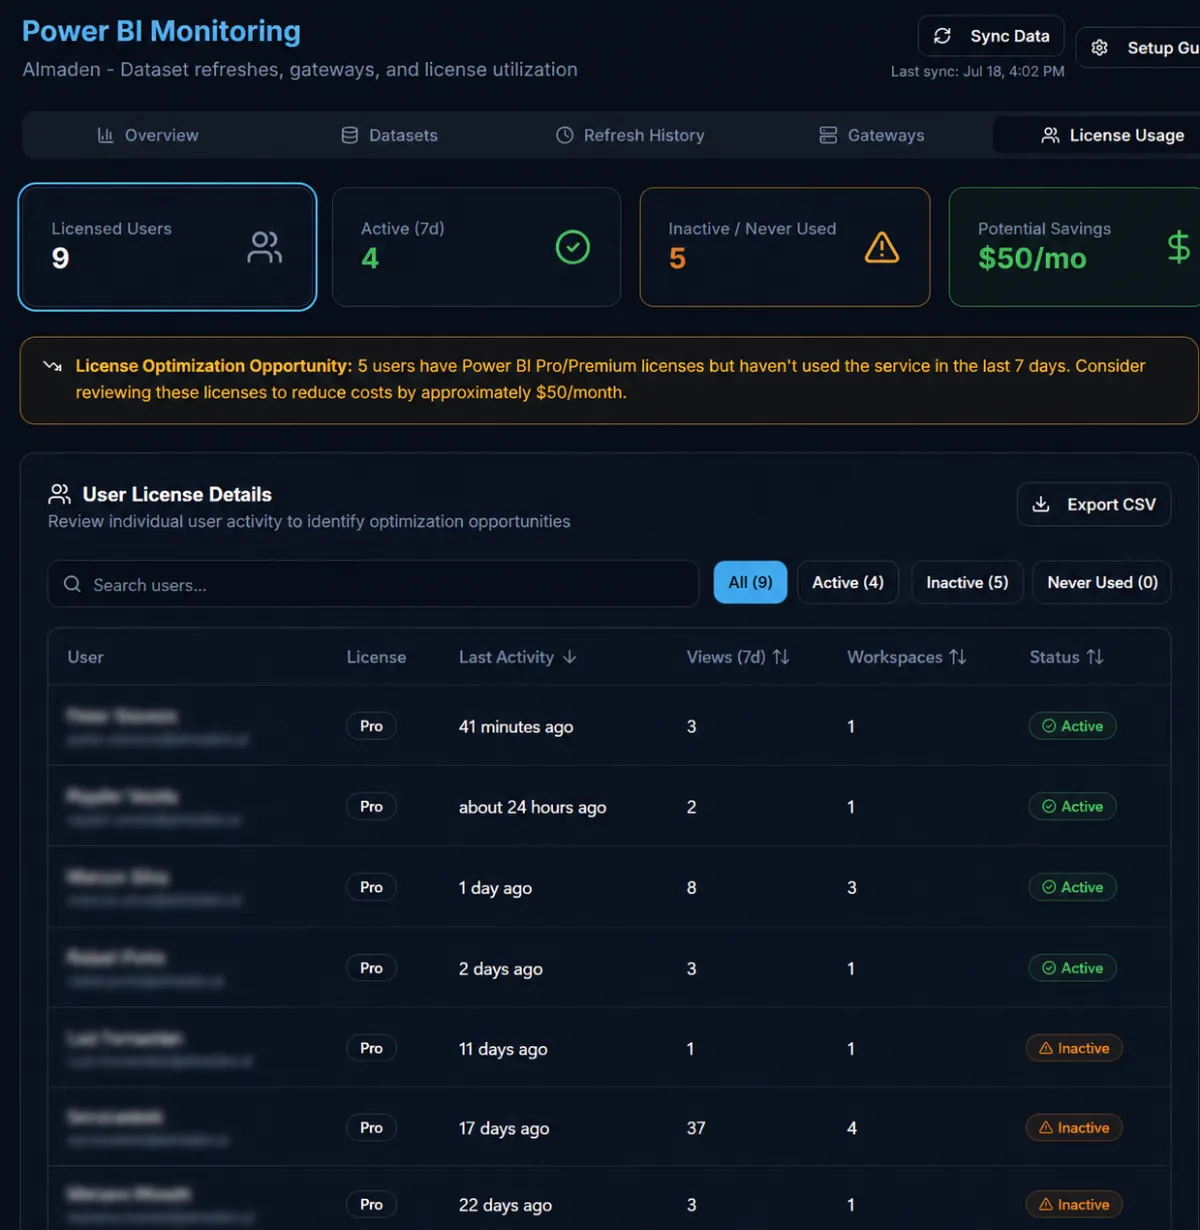Select the Licensed Users card
Image resolution: width=1200 pixels, height=1230 pixels.
(x=168, y=247)
